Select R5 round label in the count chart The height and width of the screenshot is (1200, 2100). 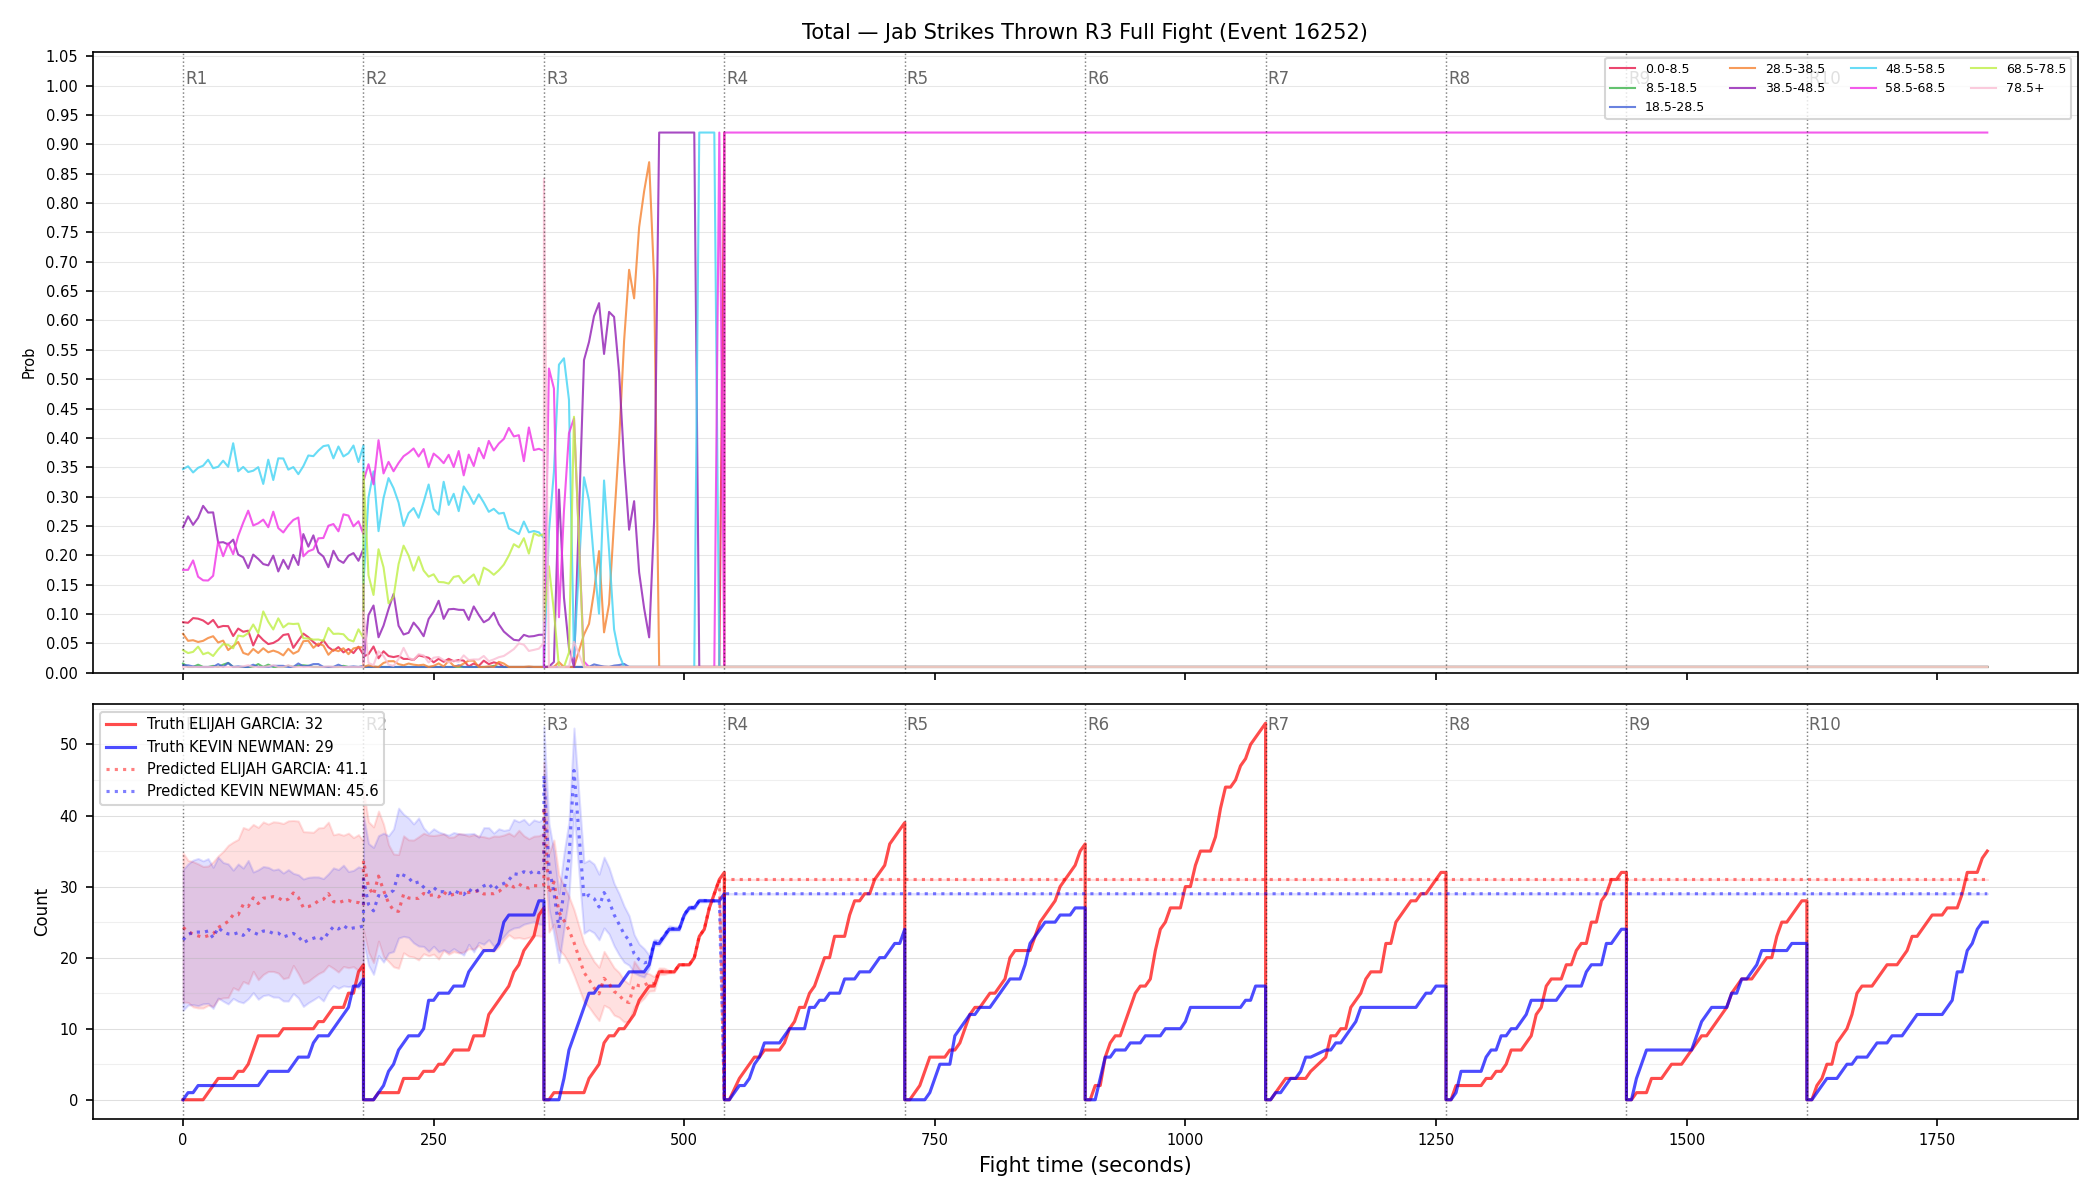tap(917, 724)
